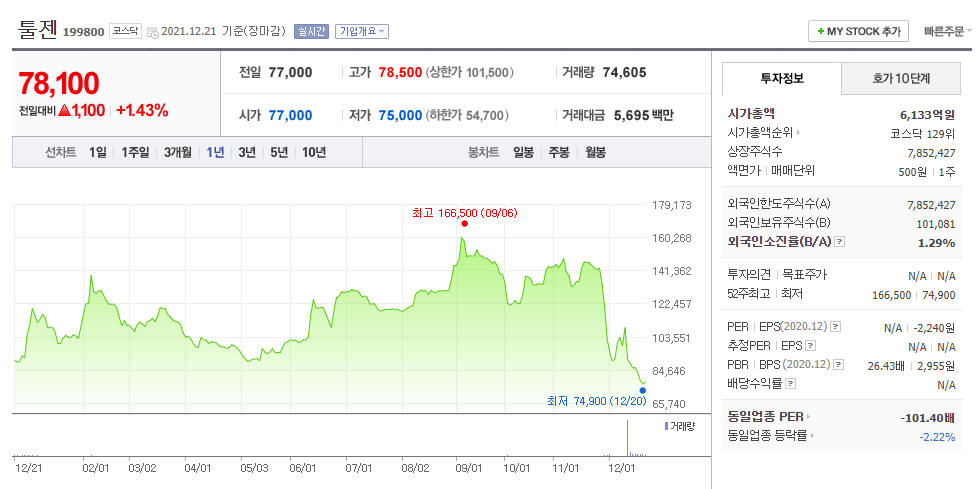The height and width of the screenshot is (489, 978).
Task: Select the 10년 line chart period
Action: [314, 152]
